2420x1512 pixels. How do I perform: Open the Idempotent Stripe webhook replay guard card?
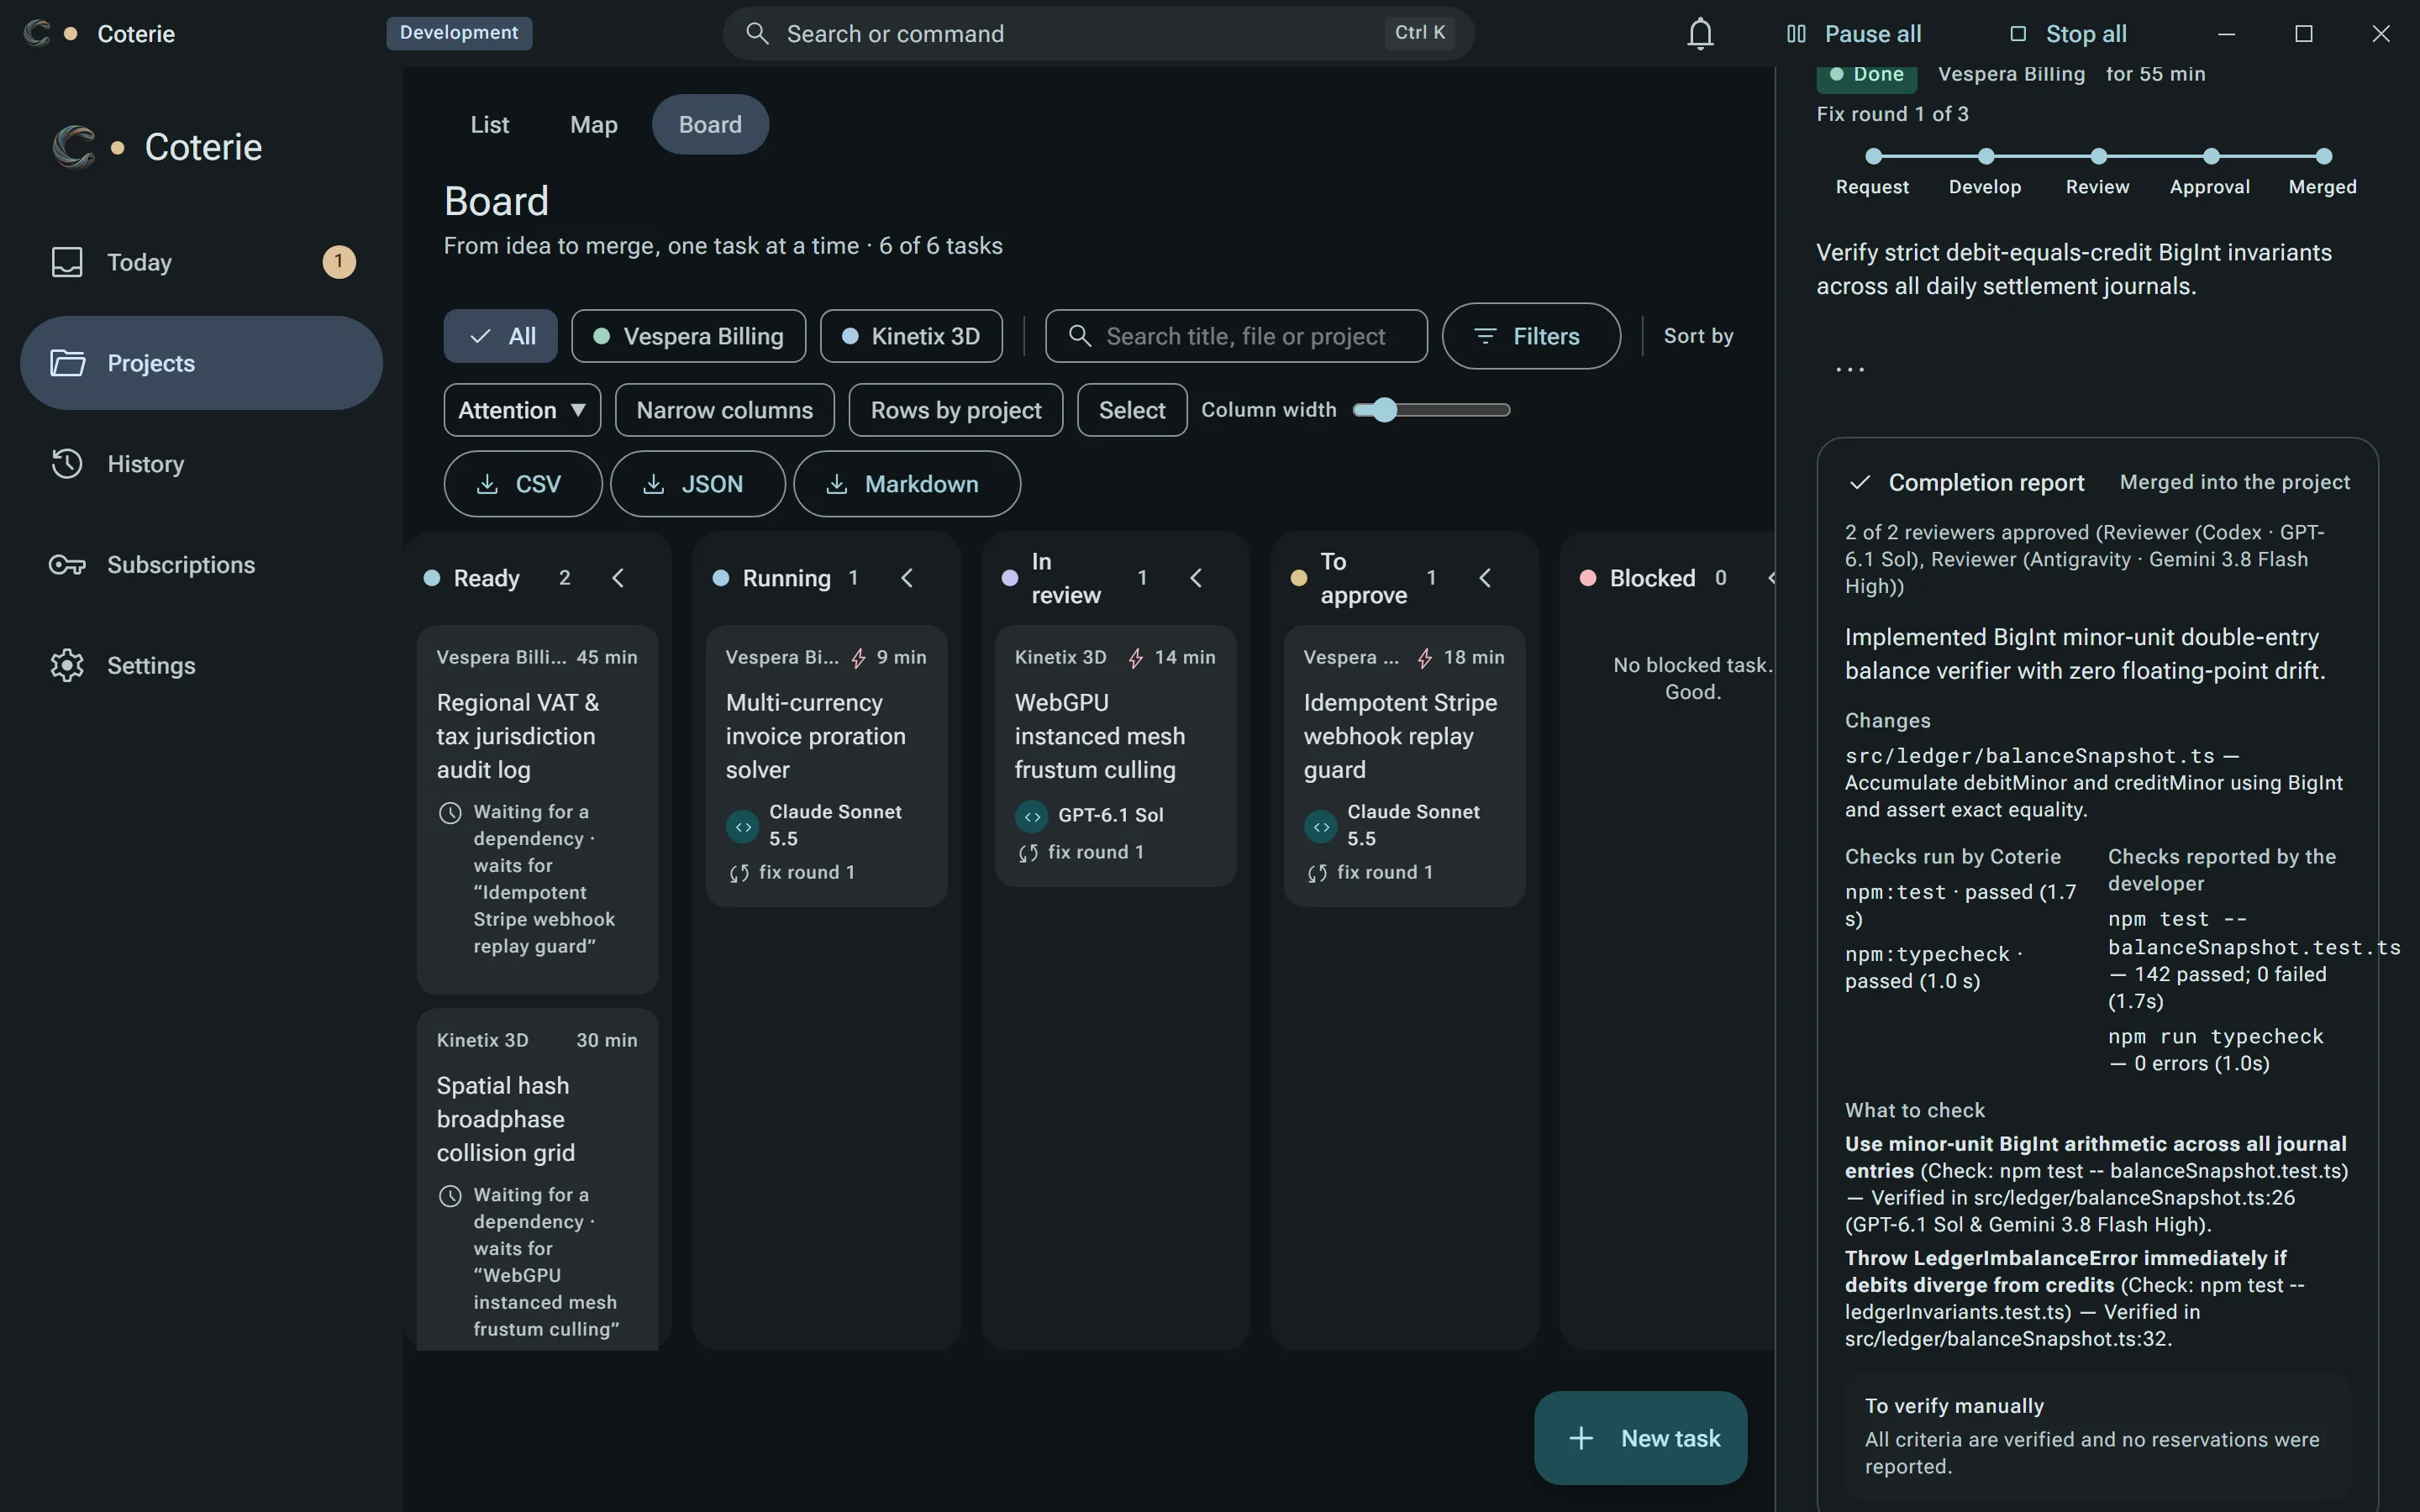(1404, 766)
